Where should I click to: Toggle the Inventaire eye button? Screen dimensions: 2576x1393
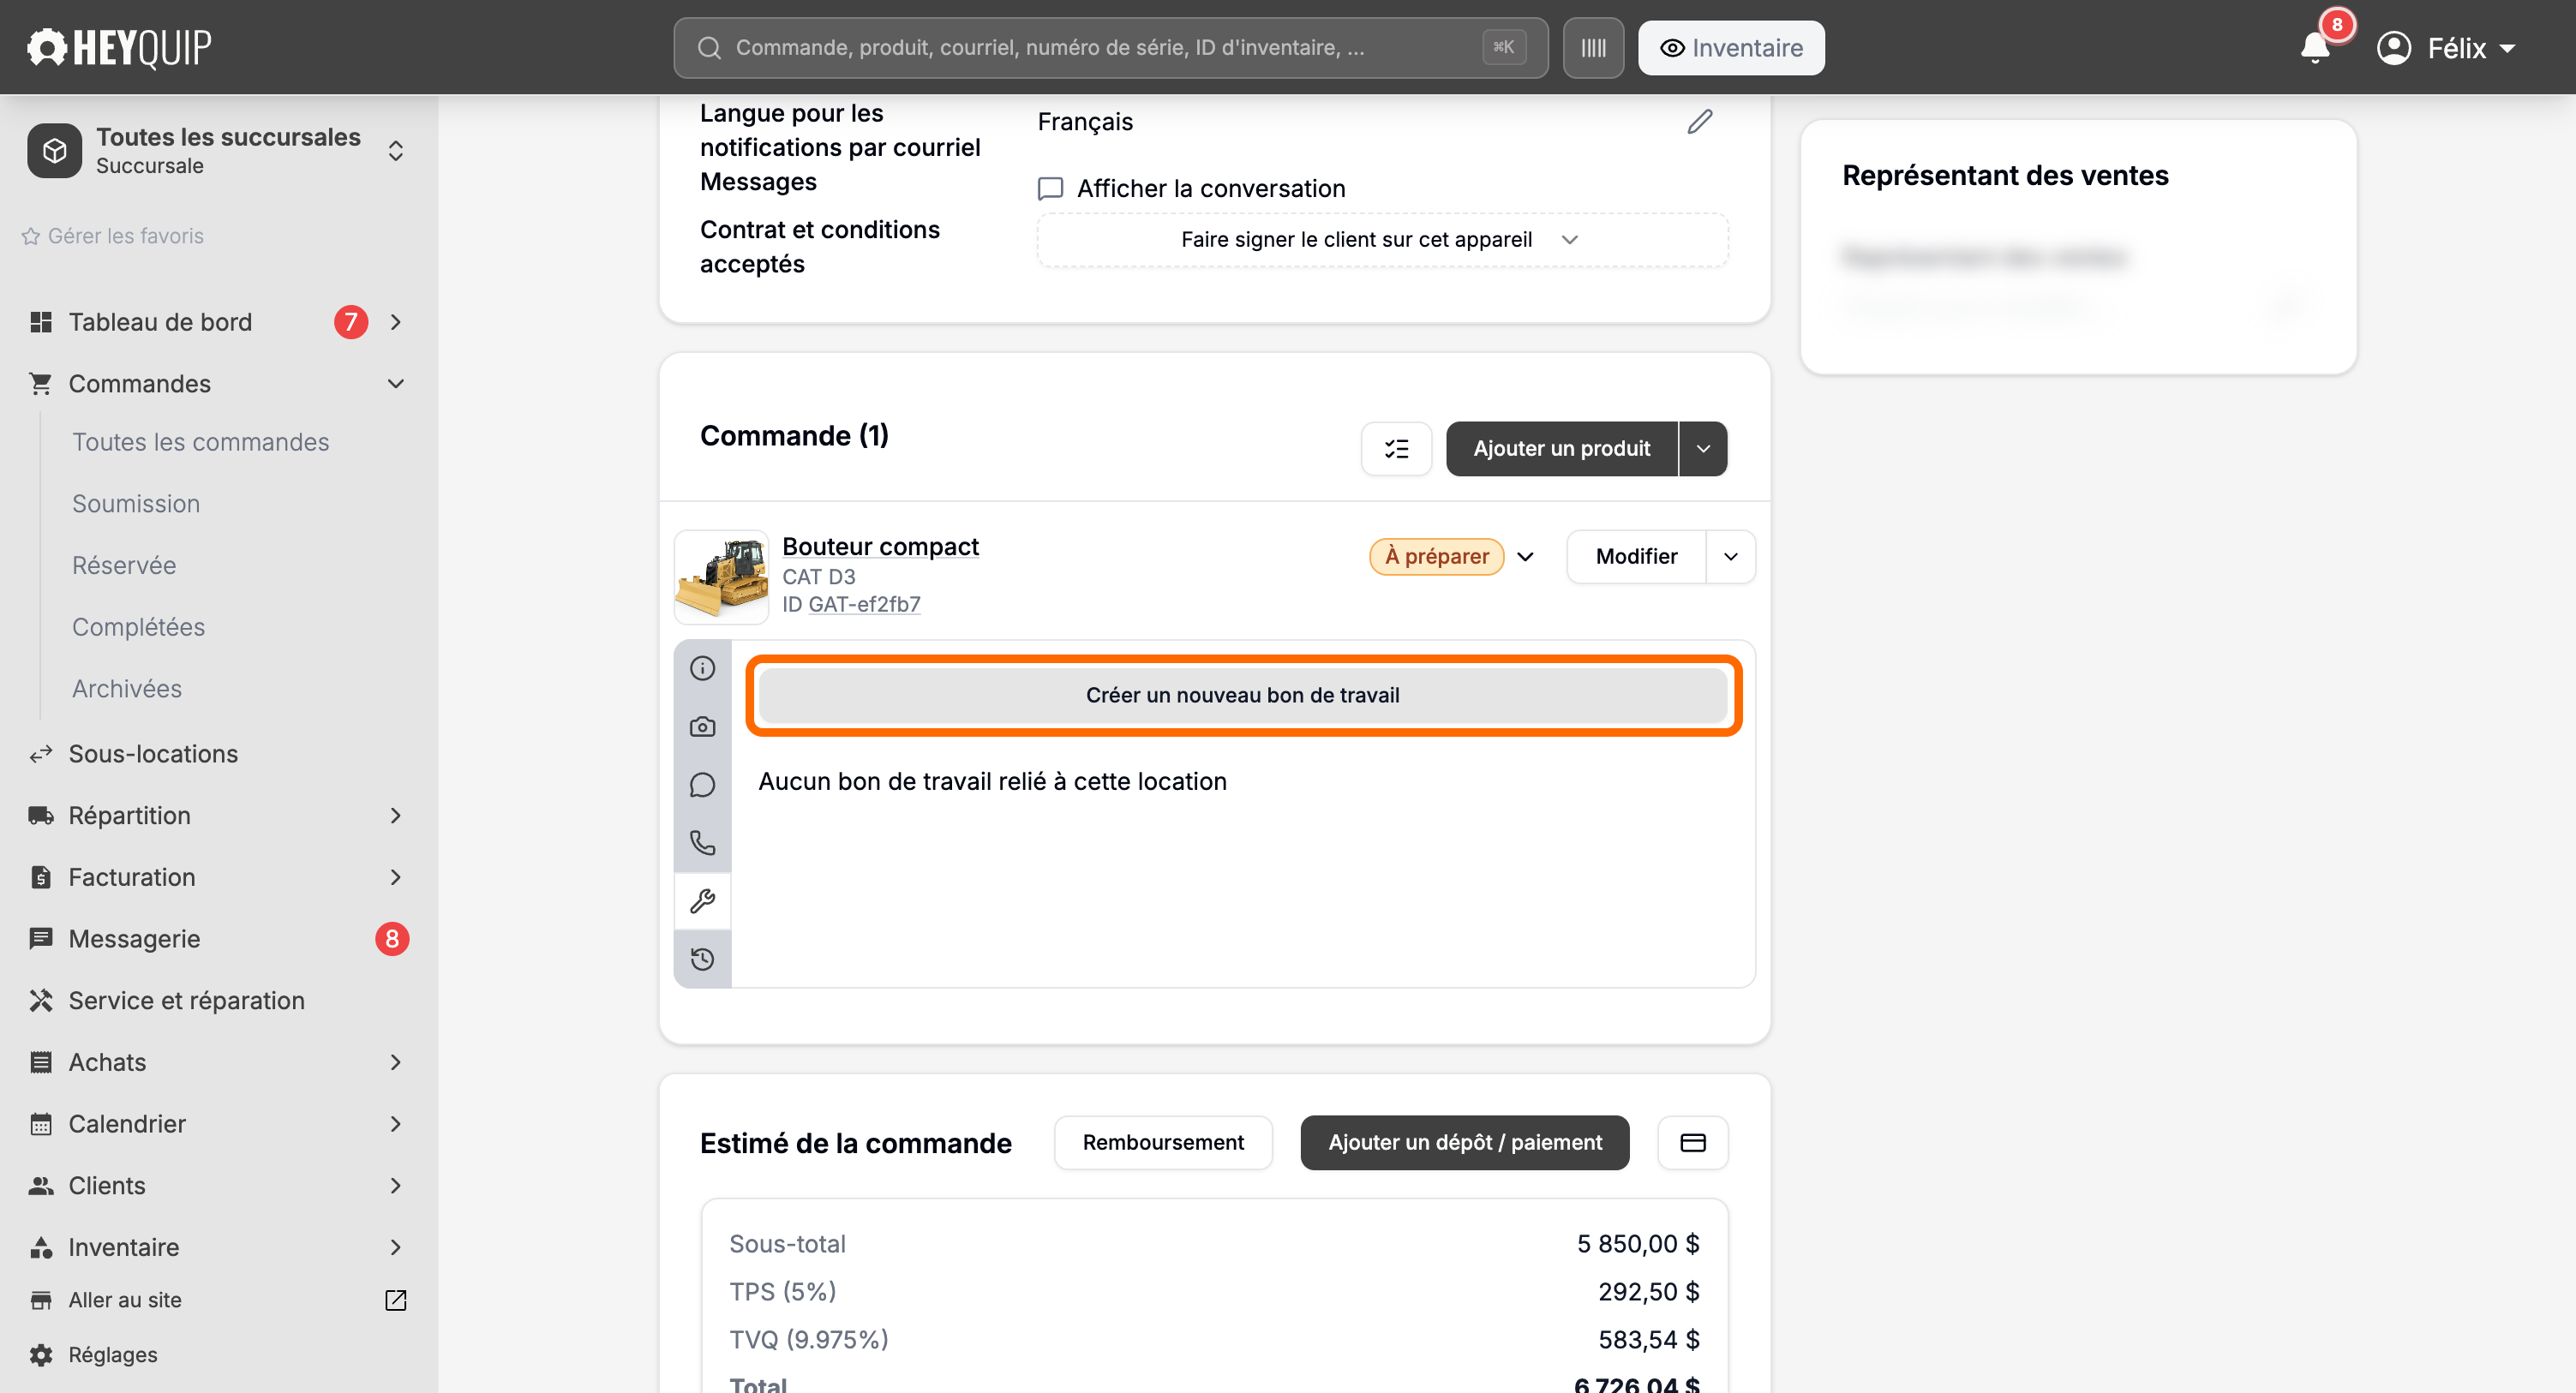coord(1731,48)
